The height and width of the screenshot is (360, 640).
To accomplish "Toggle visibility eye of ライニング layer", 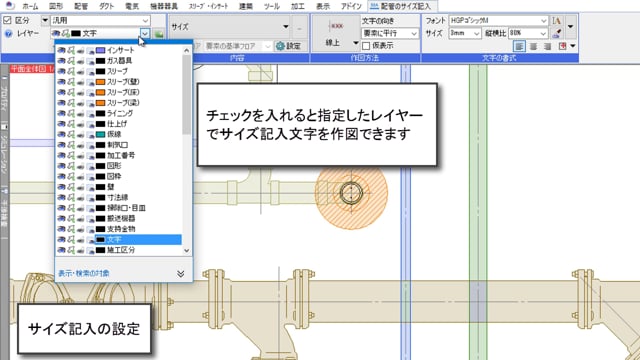I will pos(61,113).
